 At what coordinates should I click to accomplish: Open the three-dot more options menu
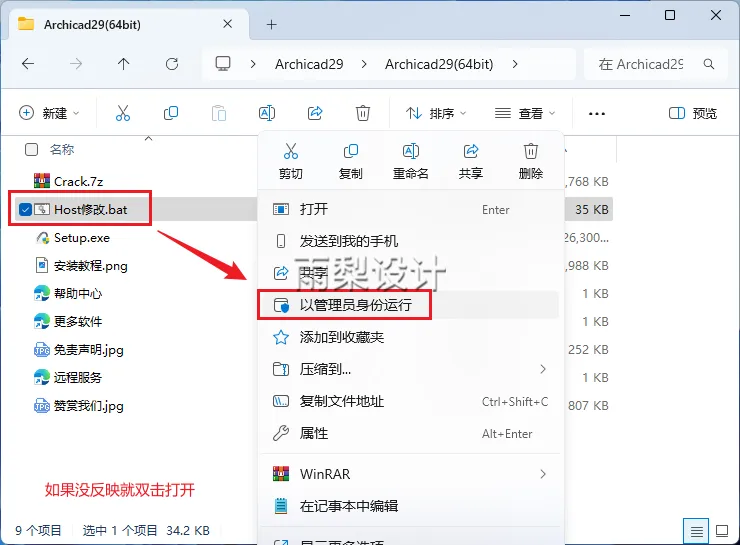pyautogui.click(x=597, y=114)
